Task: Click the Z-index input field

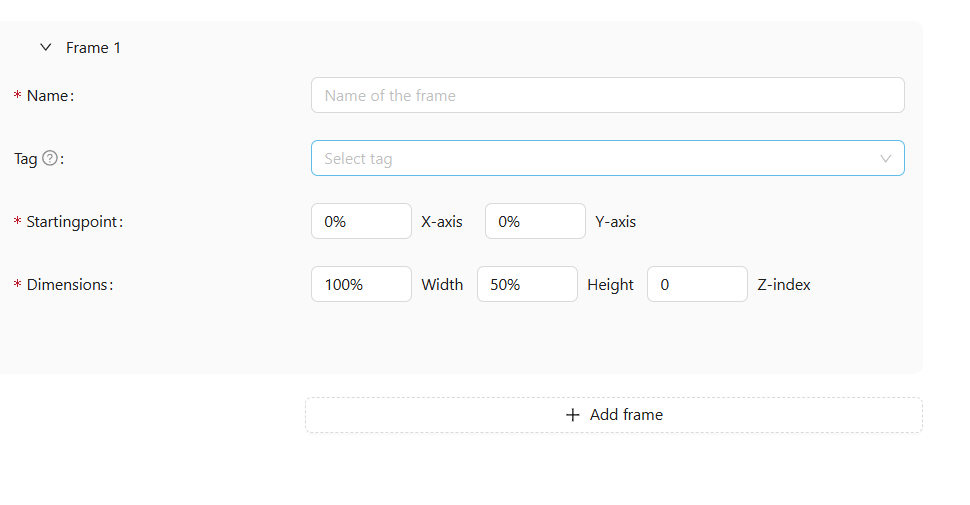Action: 697,284
